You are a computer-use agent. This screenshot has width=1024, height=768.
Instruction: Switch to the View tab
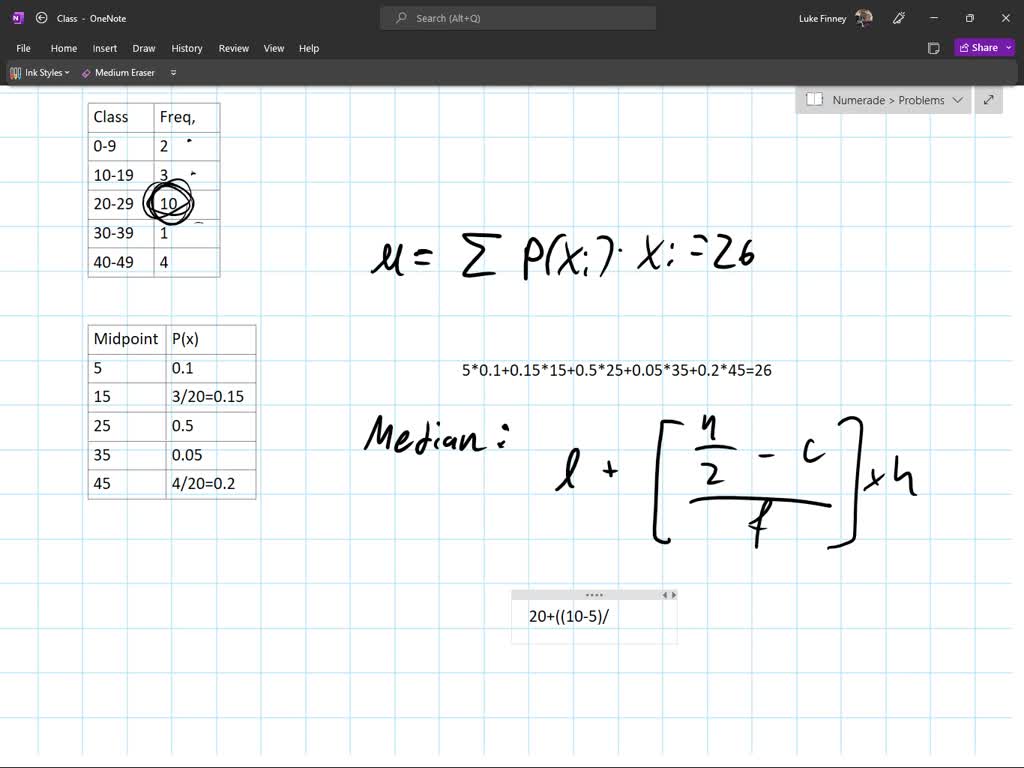point(273,48)
